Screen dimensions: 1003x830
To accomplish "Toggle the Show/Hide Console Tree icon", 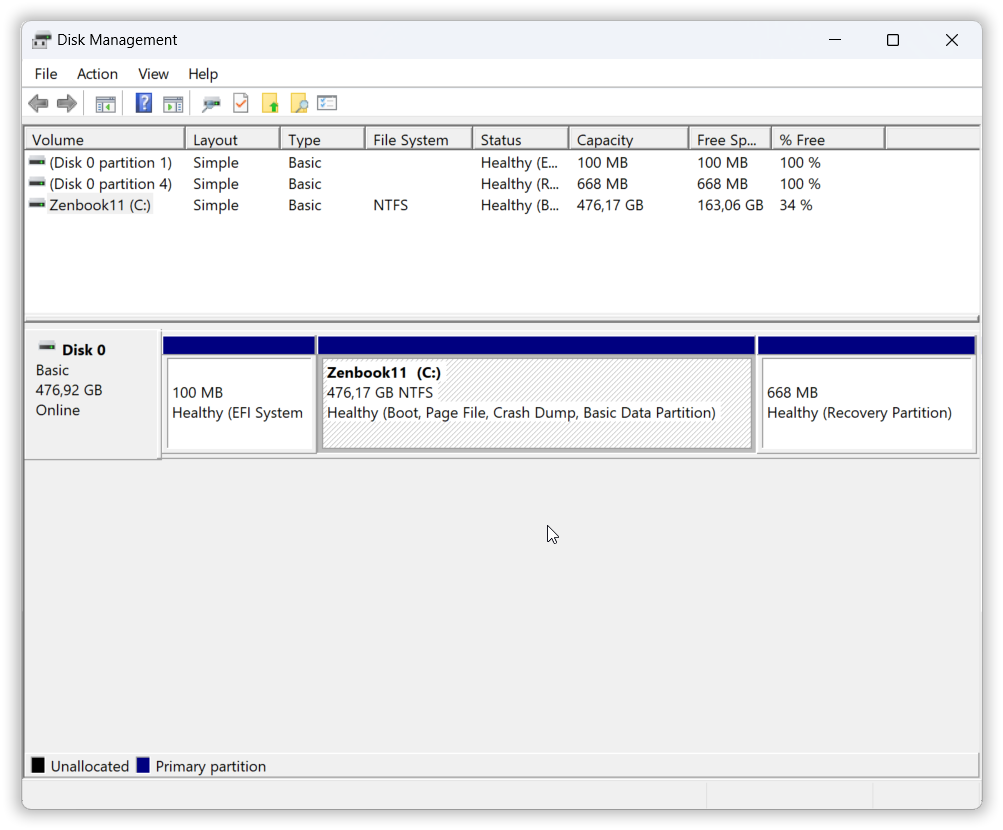I will [x=105, y=103].
